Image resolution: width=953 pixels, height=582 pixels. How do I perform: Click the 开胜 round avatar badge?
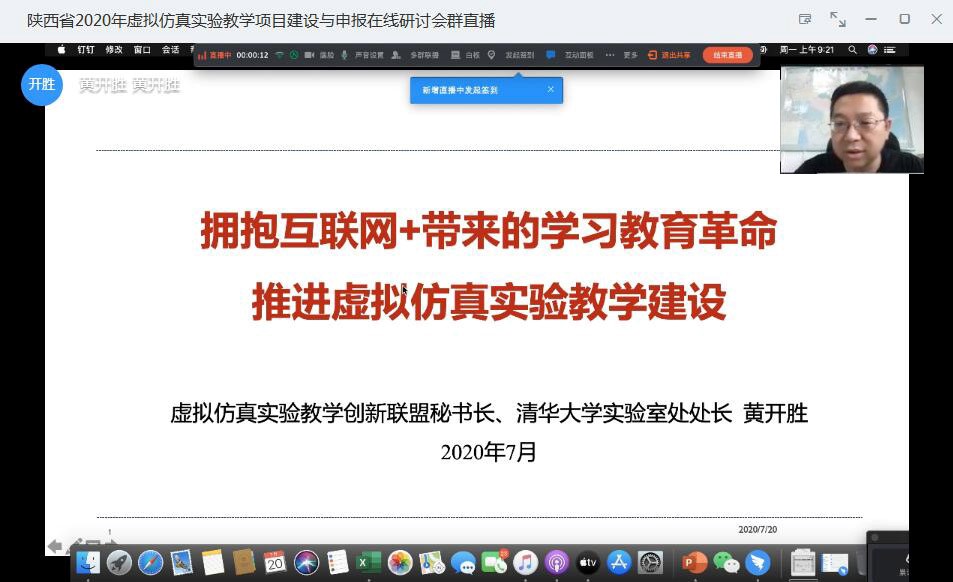coord(41,85)
